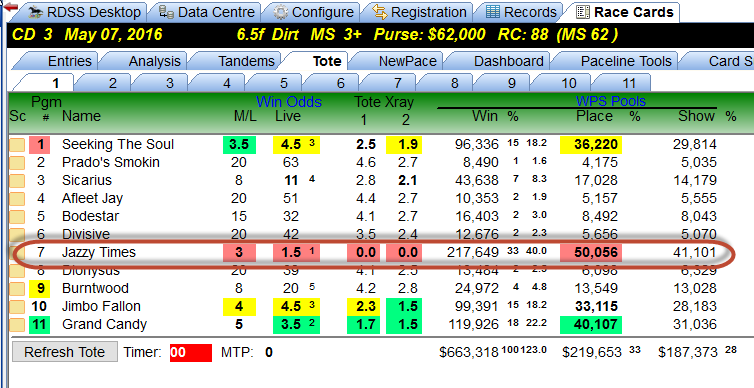The height and width of the screenshot is (388, 754).
Task: Click program number 11 green cell
Action: pyautogui.click(x=39, y=325)
